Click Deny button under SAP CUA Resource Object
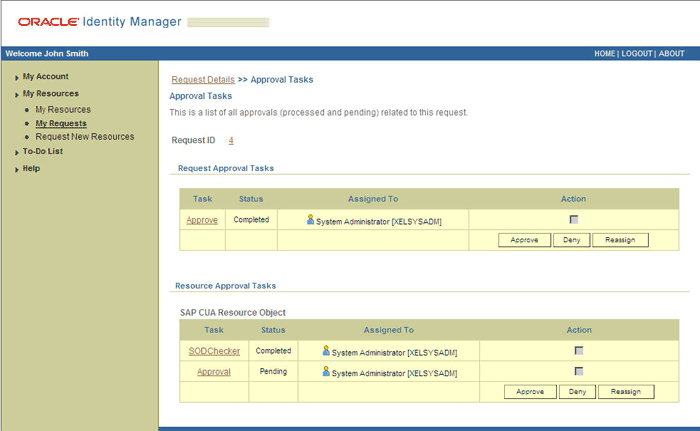Viewport: 700px width, 431px height. click(577, 392)
